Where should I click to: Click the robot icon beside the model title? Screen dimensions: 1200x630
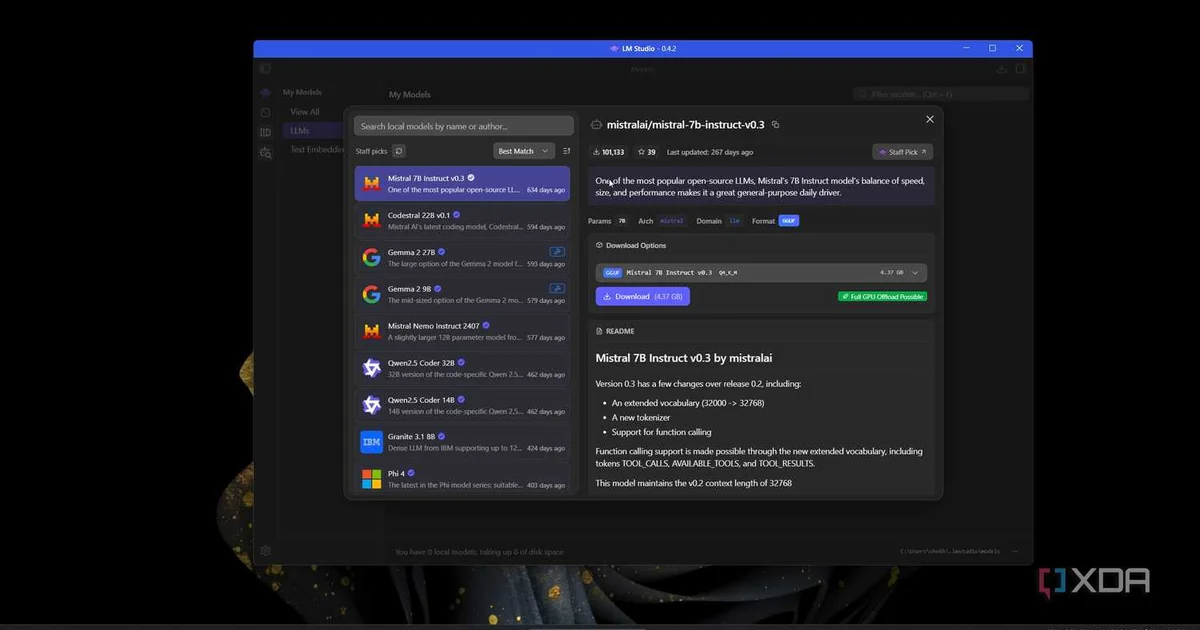click(x=597, y=125)
